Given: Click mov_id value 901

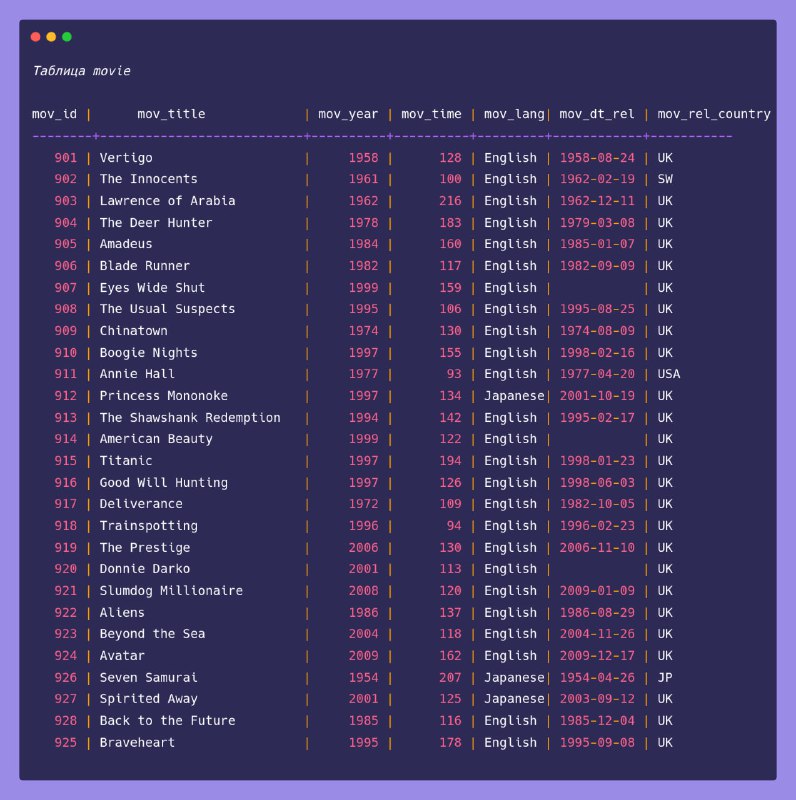Looking at the screenshot, I should coord(66,158).
